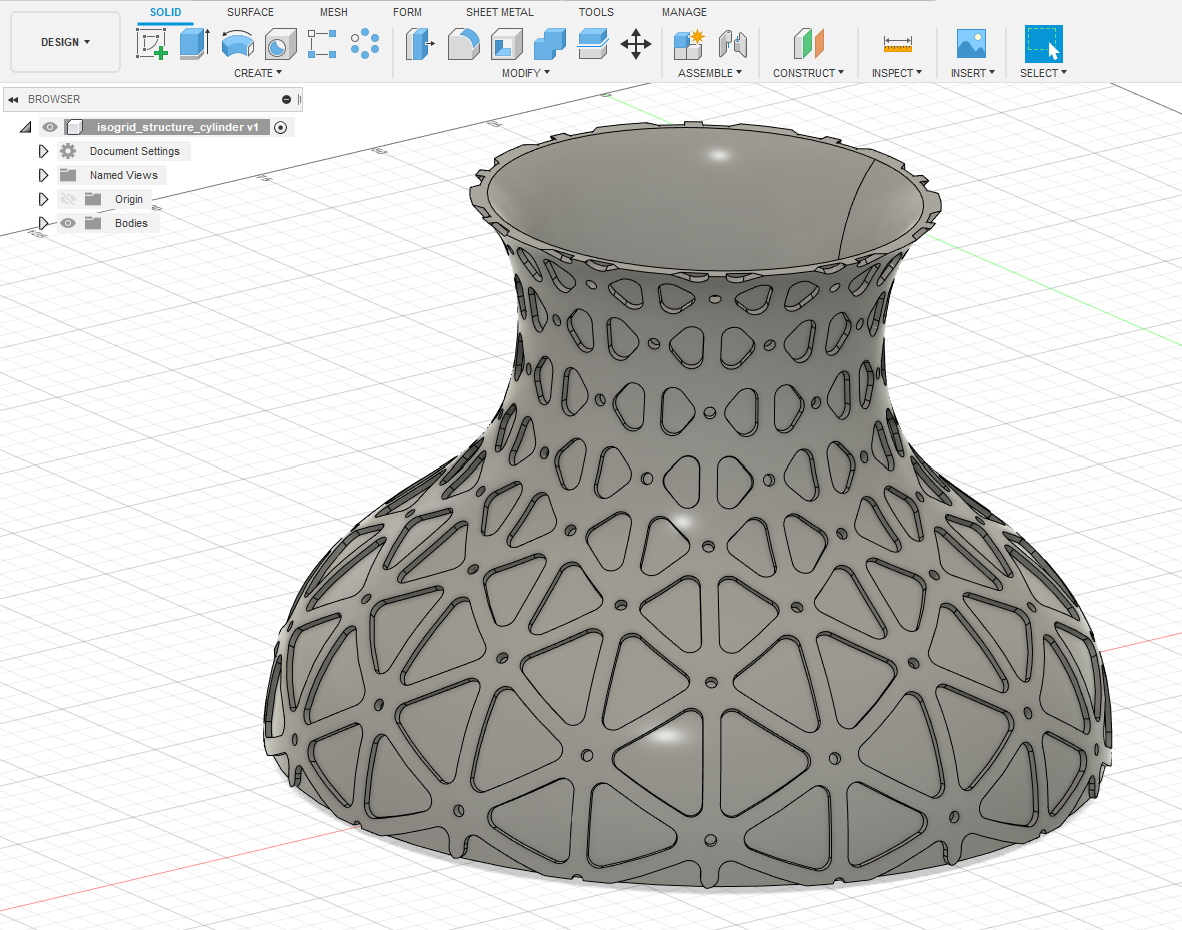Show the hidden Origin folder
The image size is (1182, 930).
tap(68, 199)
